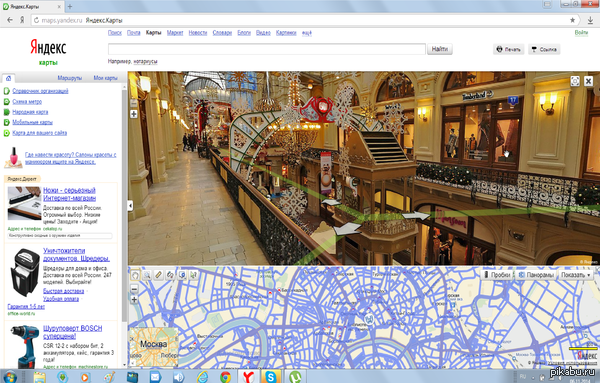Open the Показать dropdown
The width and height of the screenshot is (600, 383).
pyautogui.click(x=576, y=275)
